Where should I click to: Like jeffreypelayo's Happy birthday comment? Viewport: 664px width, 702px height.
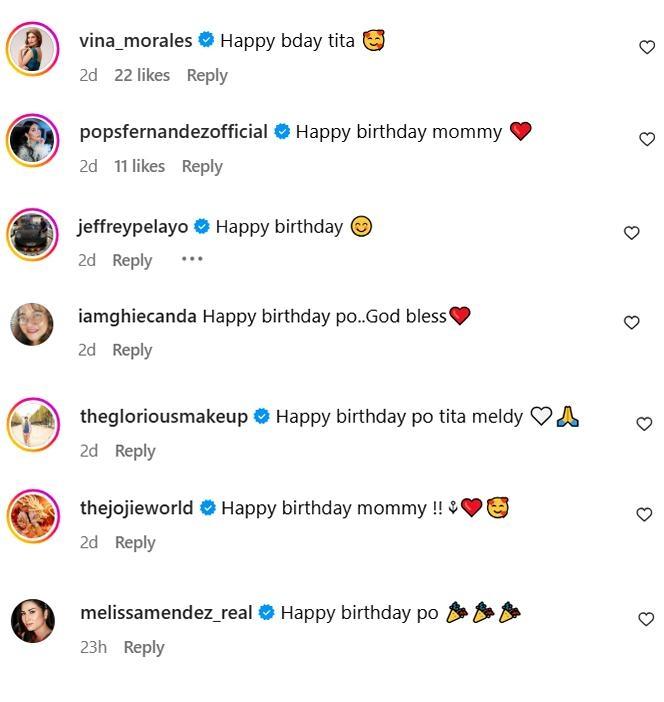[x=631, y=232]
